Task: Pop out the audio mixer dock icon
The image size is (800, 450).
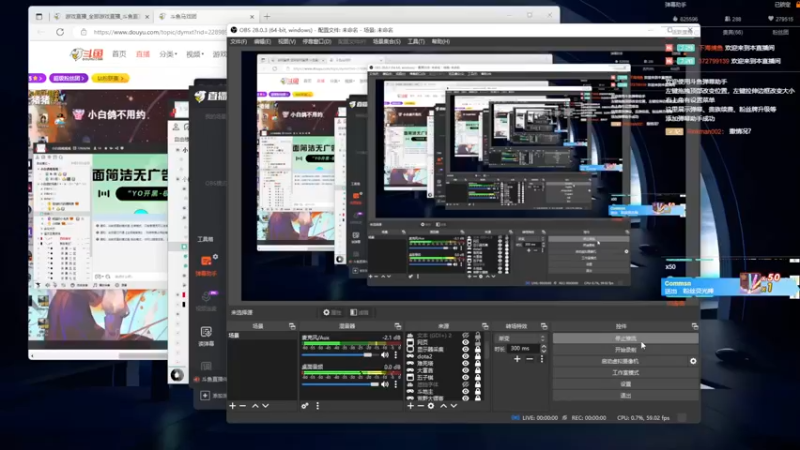Action: pyautogui.click(x=397, y=326)
